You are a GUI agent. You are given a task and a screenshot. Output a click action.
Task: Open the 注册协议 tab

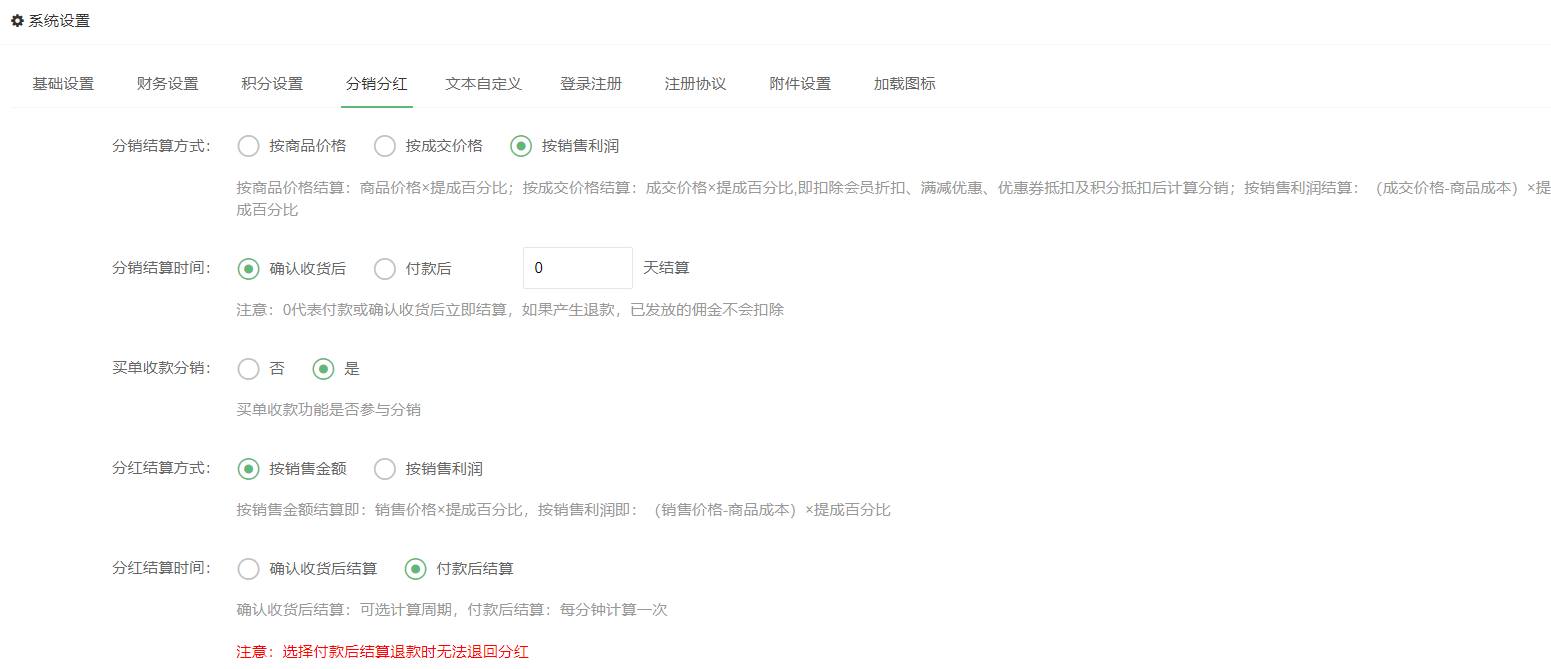[x=695, y=84]
